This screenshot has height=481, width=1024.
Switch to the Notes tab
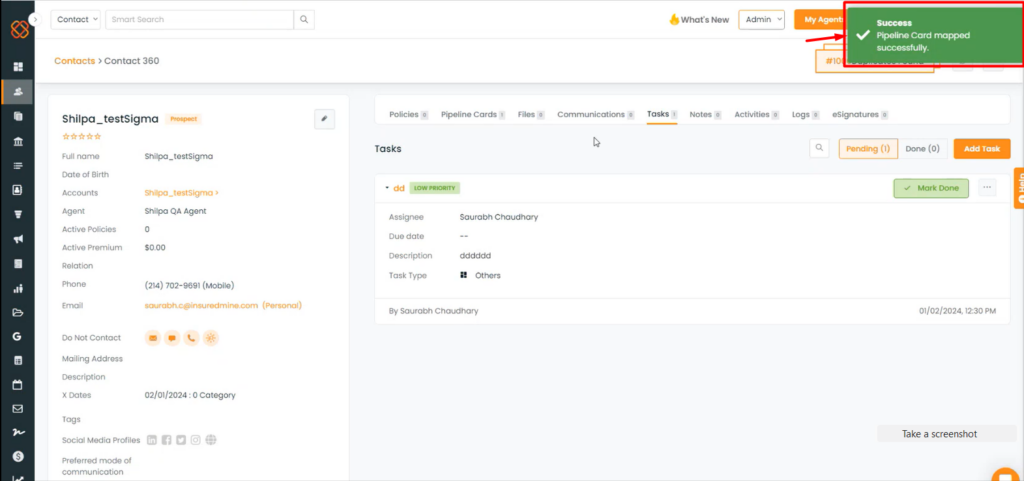705,114
